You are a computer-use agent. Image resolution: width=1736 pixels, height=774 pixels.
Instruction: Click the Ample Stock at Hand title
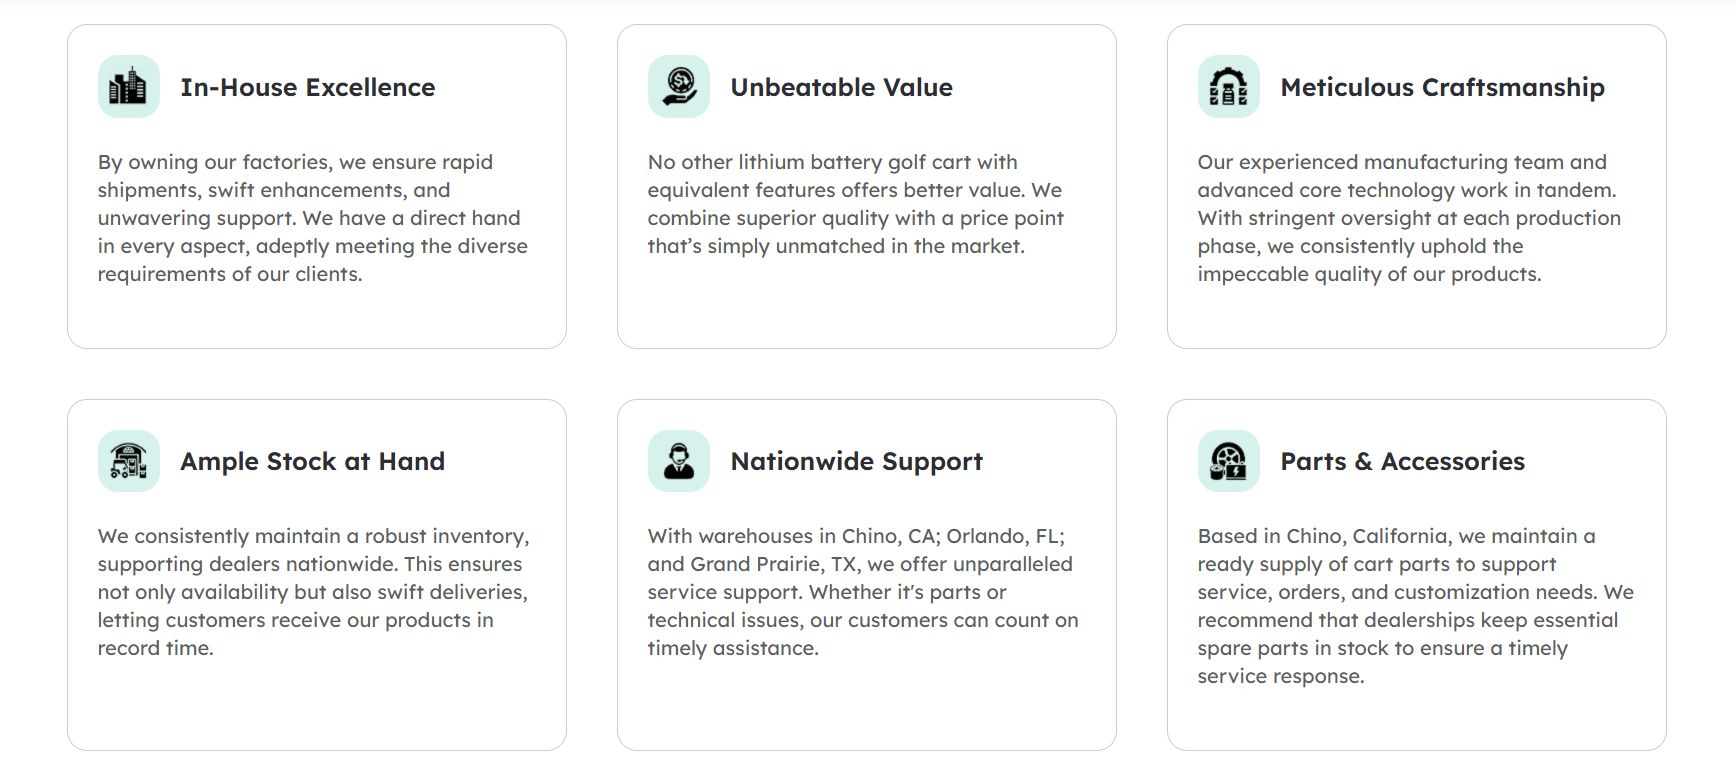pyautogui.click(x=312, y=462)
